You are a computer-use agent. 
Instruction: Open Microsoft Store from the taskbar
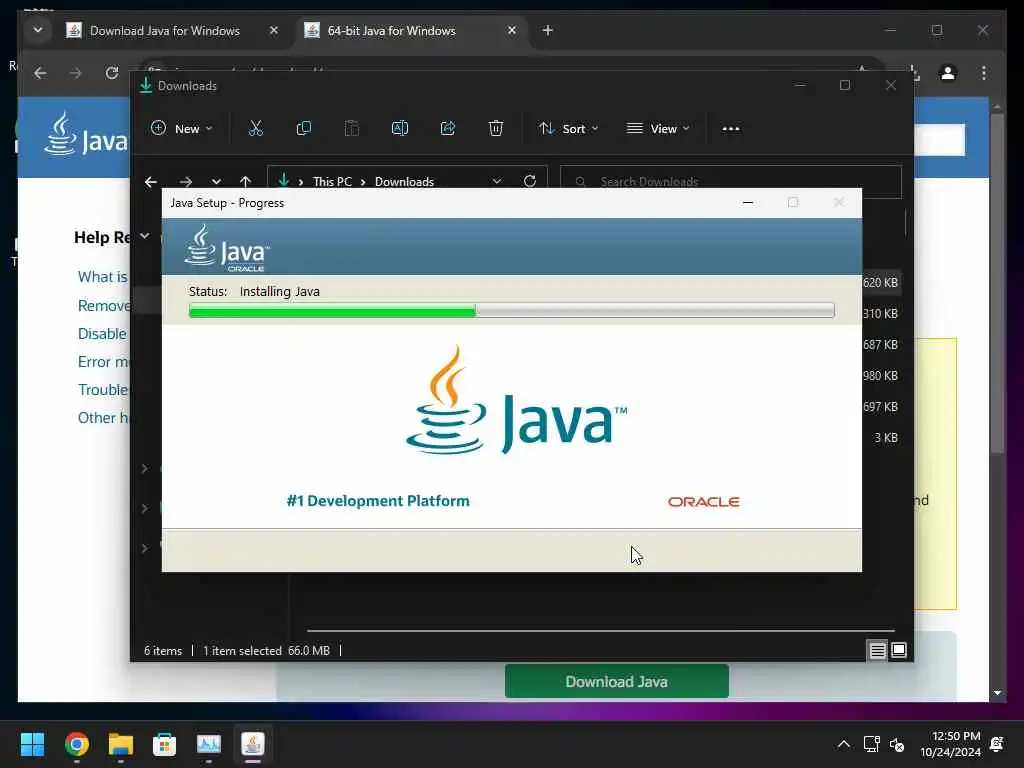pyautogui.click(x=165, y=744)
